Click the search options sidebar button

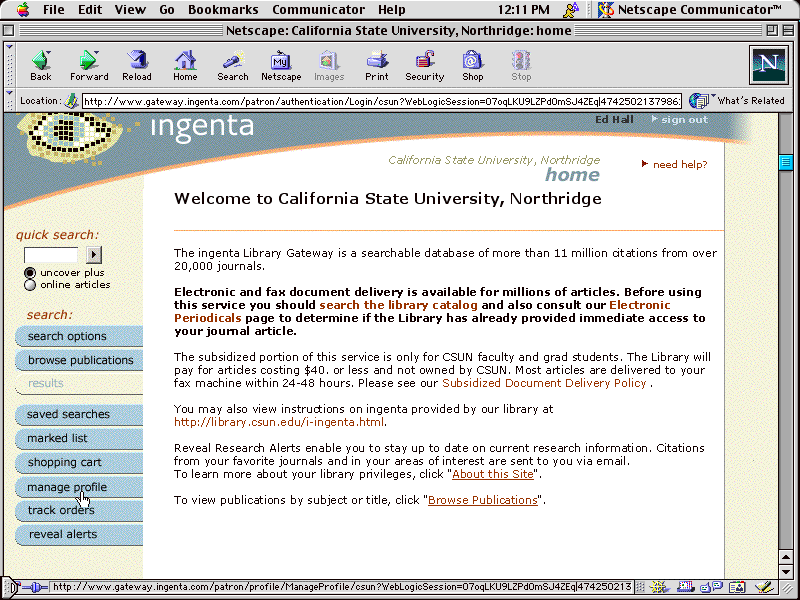[x=79, y=336]
